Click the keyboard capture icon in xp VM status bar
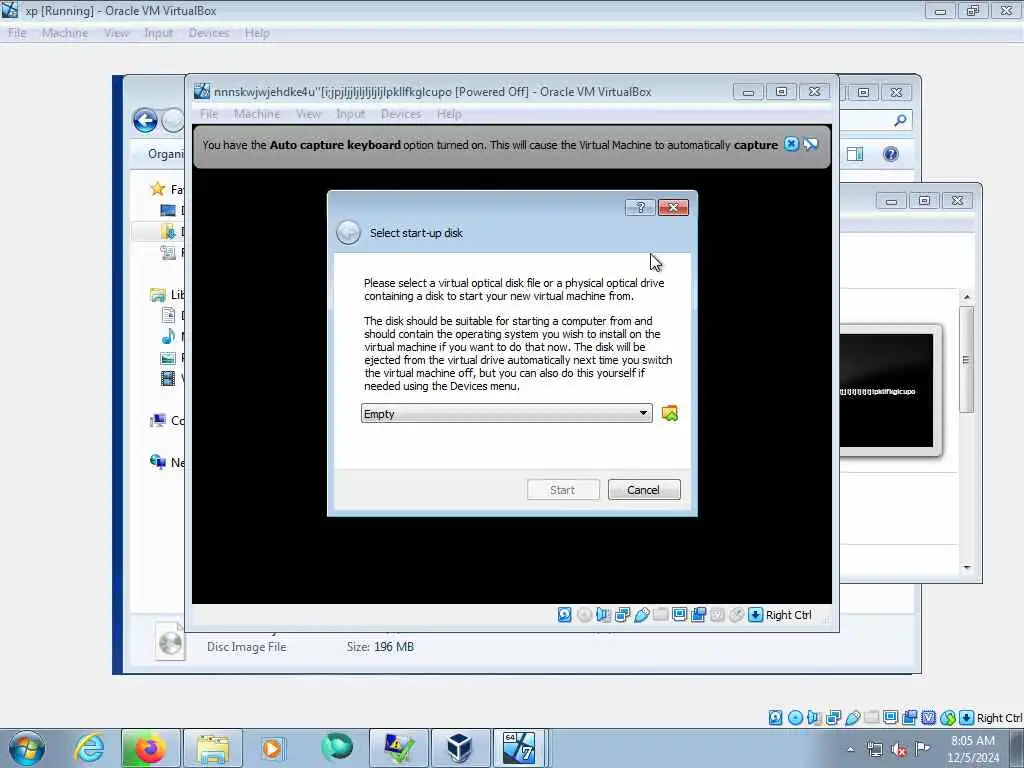This screenshot has width=1024, height=768. click(x=967, y=718)
